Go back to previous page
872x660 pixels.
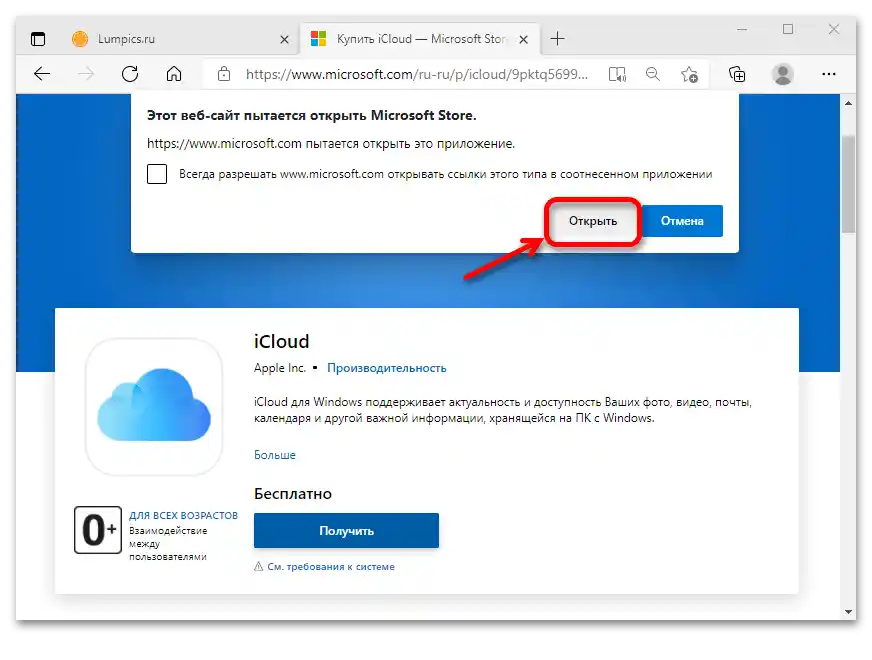pos(42,74)
